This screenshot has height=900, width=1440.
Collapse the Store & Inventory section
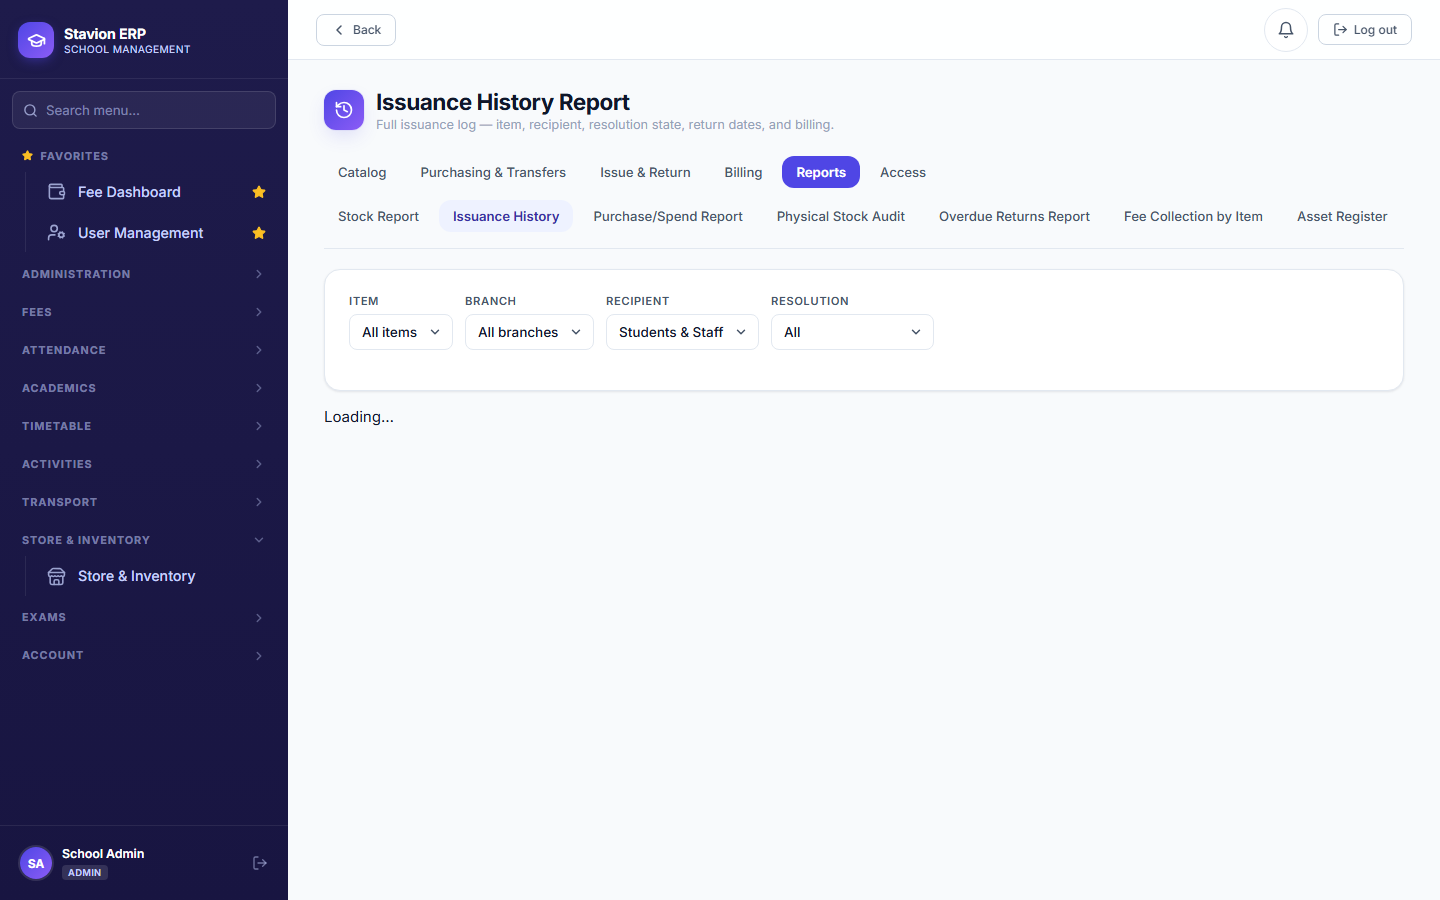coord(144,540)
